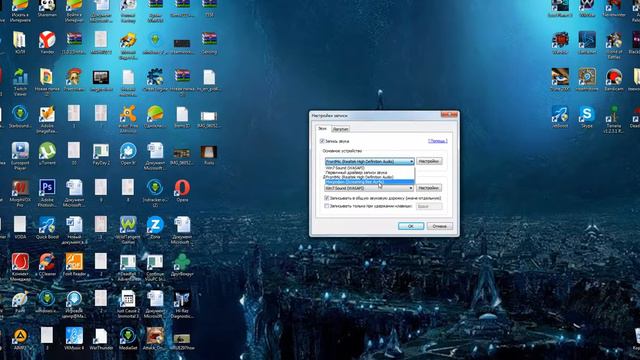The image size is (640, 360).
Task: Launch the Starbound desktop icon
Action: click(20, 114)
